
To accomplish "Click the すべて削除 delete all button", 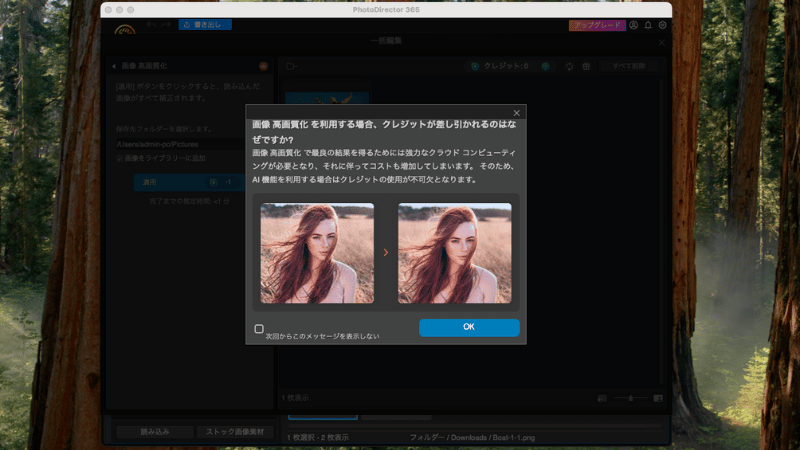I will click(x=629, y=66).
